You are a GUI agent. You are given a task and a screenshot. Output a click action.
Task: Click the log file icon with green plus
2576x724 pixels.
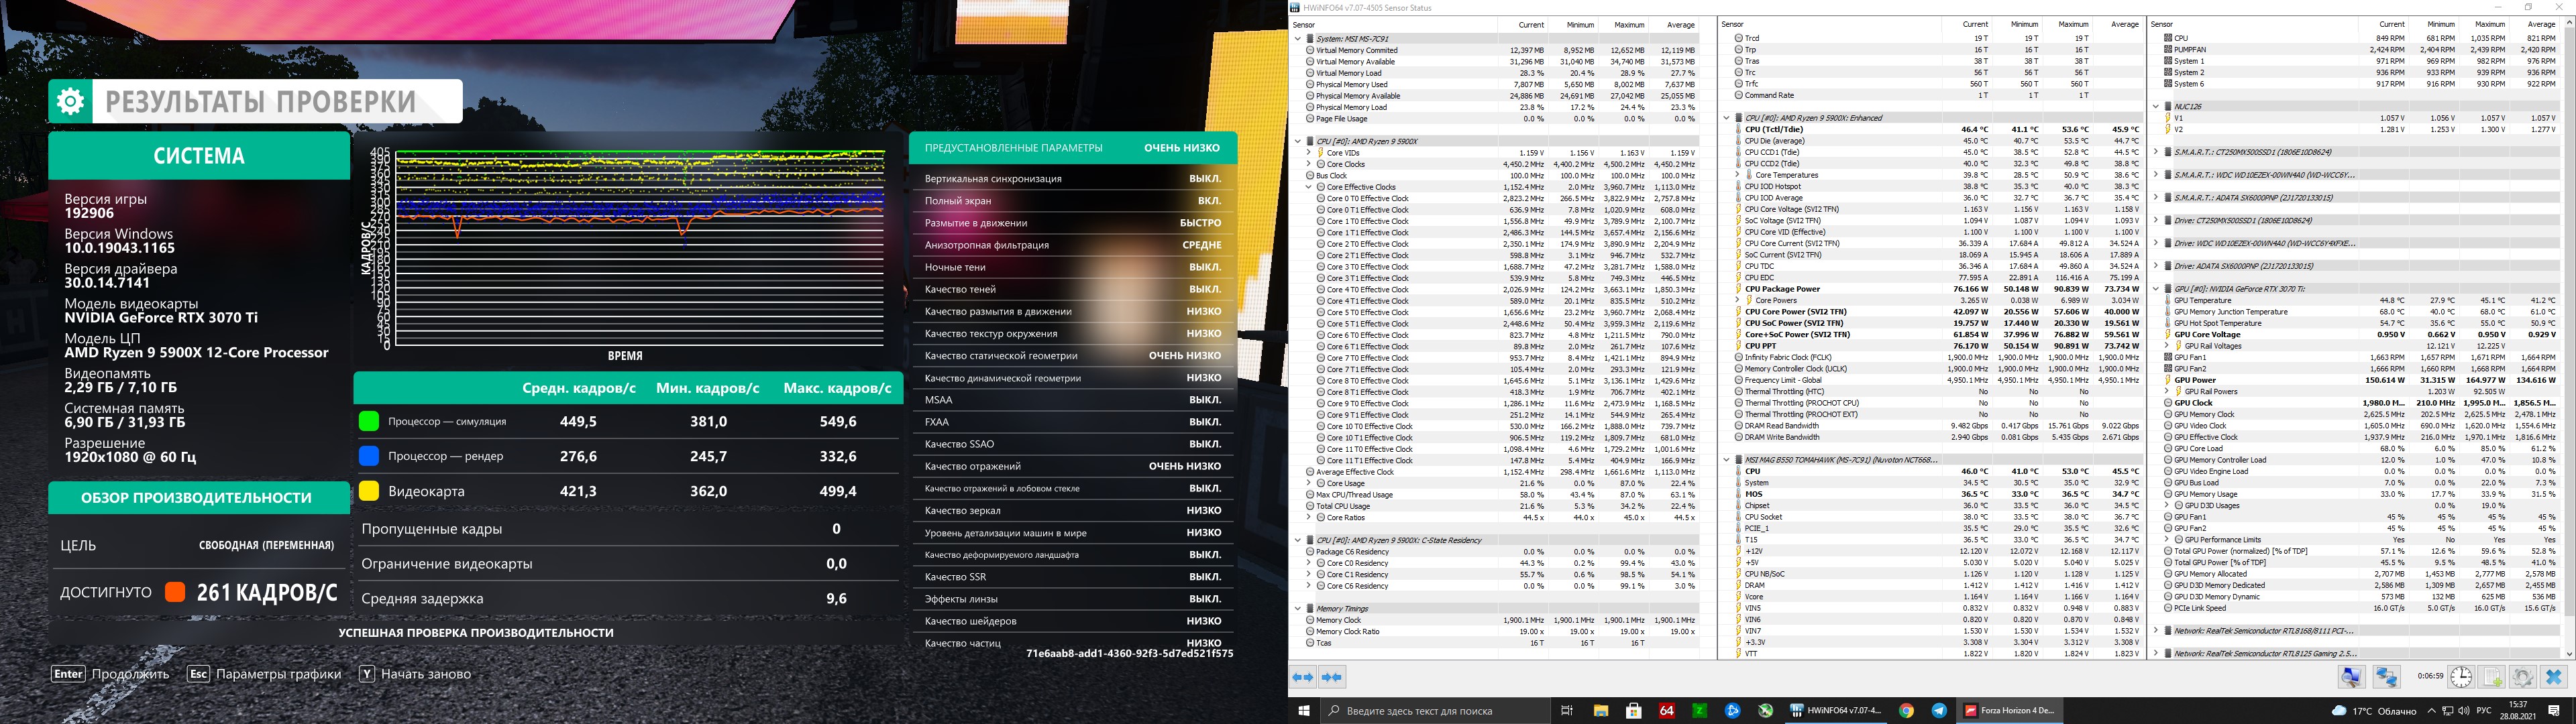coord(2492,677)
